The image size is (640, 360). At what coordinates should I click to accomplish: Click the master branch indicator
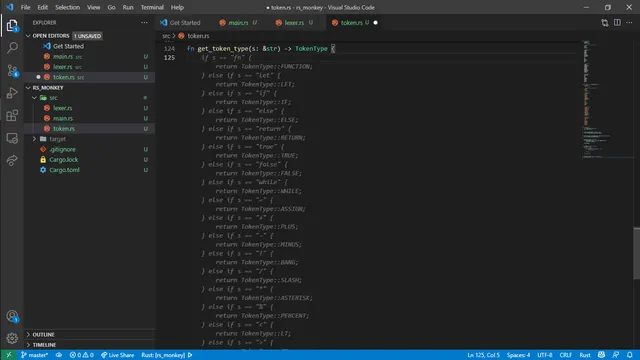(34, 355)
